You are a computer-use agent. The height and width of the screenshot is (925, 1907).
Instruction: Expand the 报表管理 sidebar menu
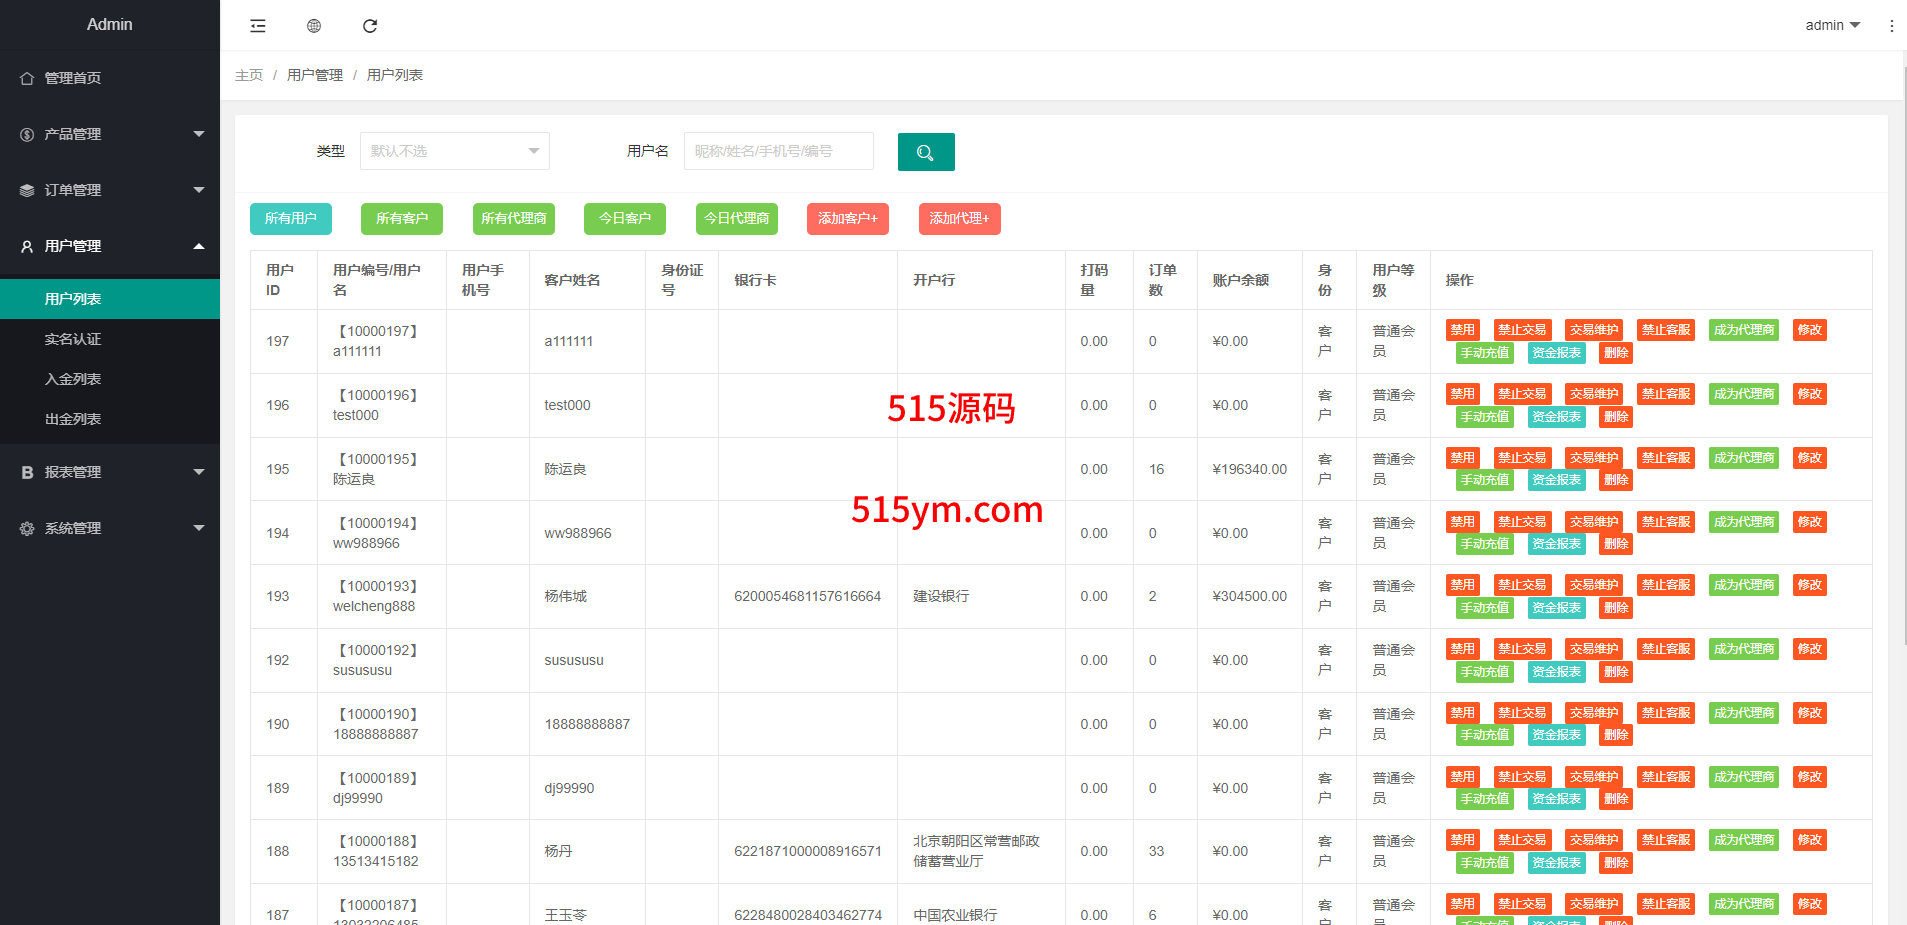(x=110, y=472)
